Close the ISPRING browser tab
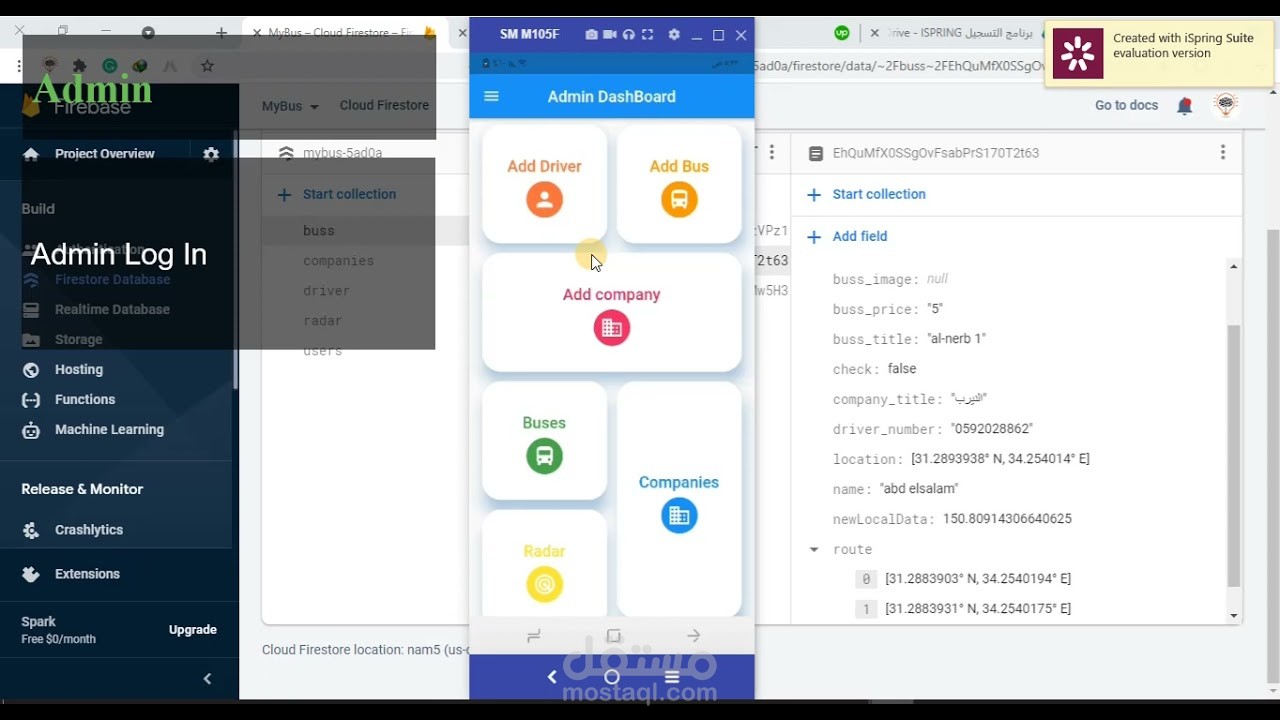Viewport: 1280px width, 720px height. tap(875, 33)
